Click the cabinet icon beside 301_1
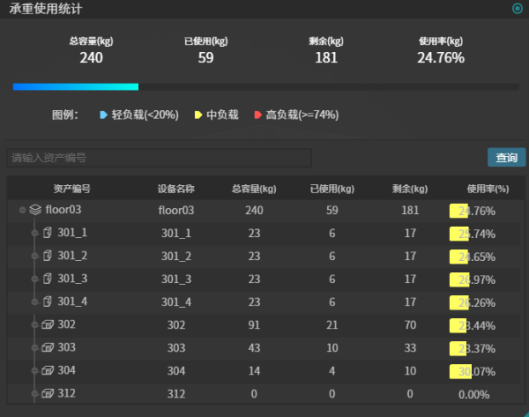This screenshot has height=417, width=530. point(47,233)
